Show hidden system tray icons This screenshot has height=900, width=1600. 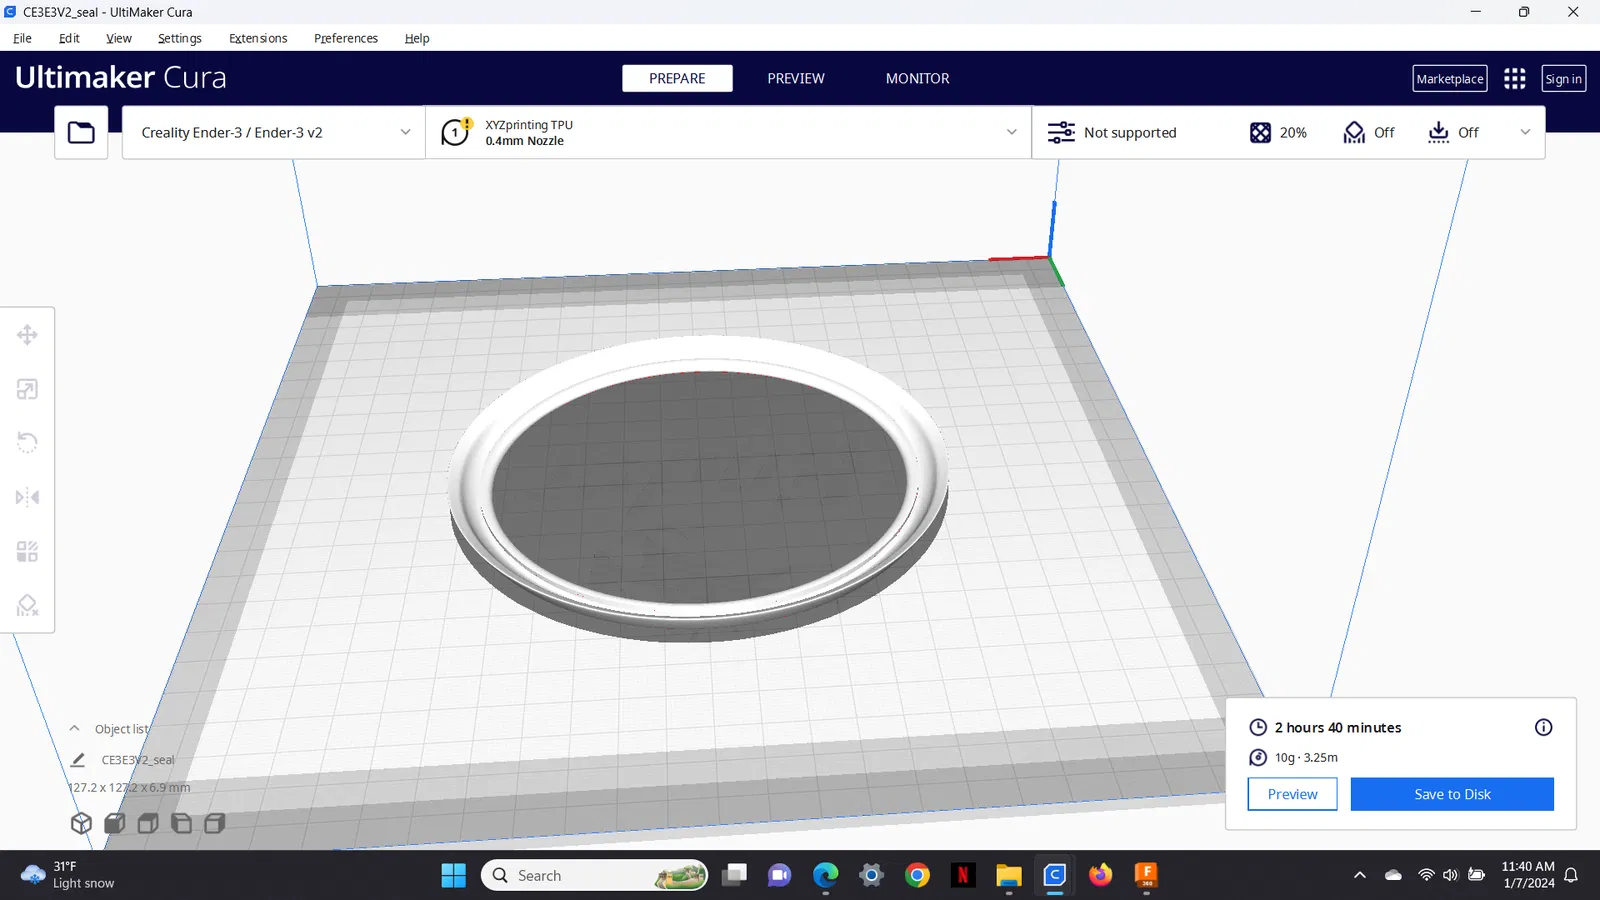click(1360, 875)
